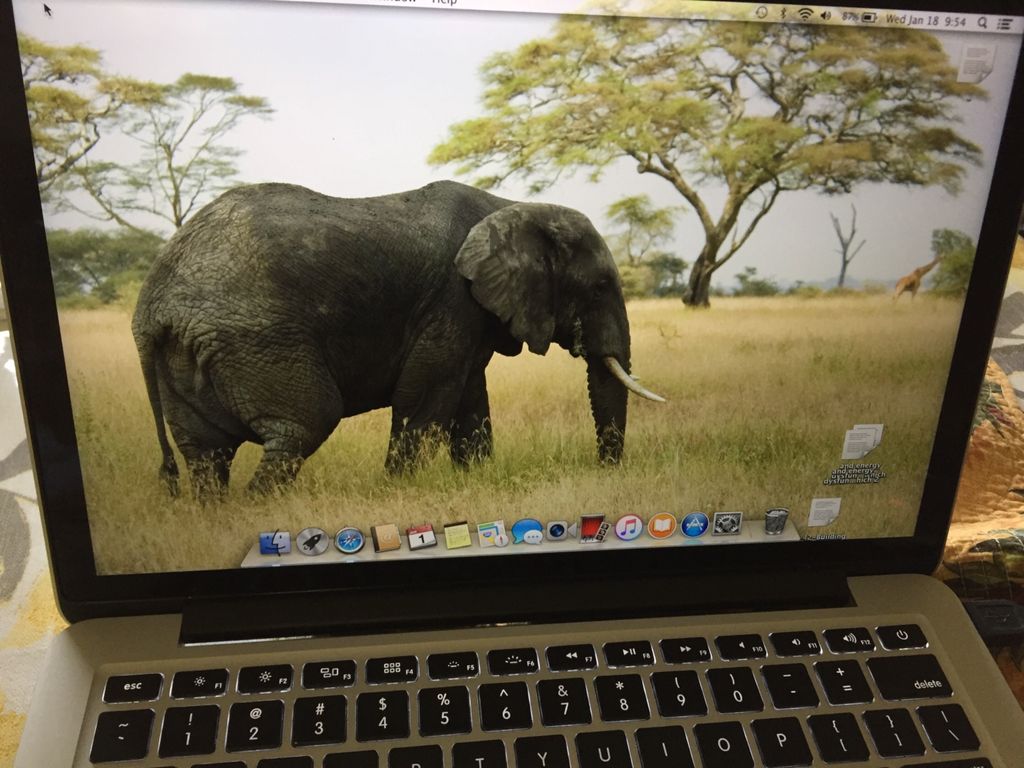This screenshot has height=768, width=1024.
Task: Open Spotlight search magnifying glass
Action: point(982,23)
